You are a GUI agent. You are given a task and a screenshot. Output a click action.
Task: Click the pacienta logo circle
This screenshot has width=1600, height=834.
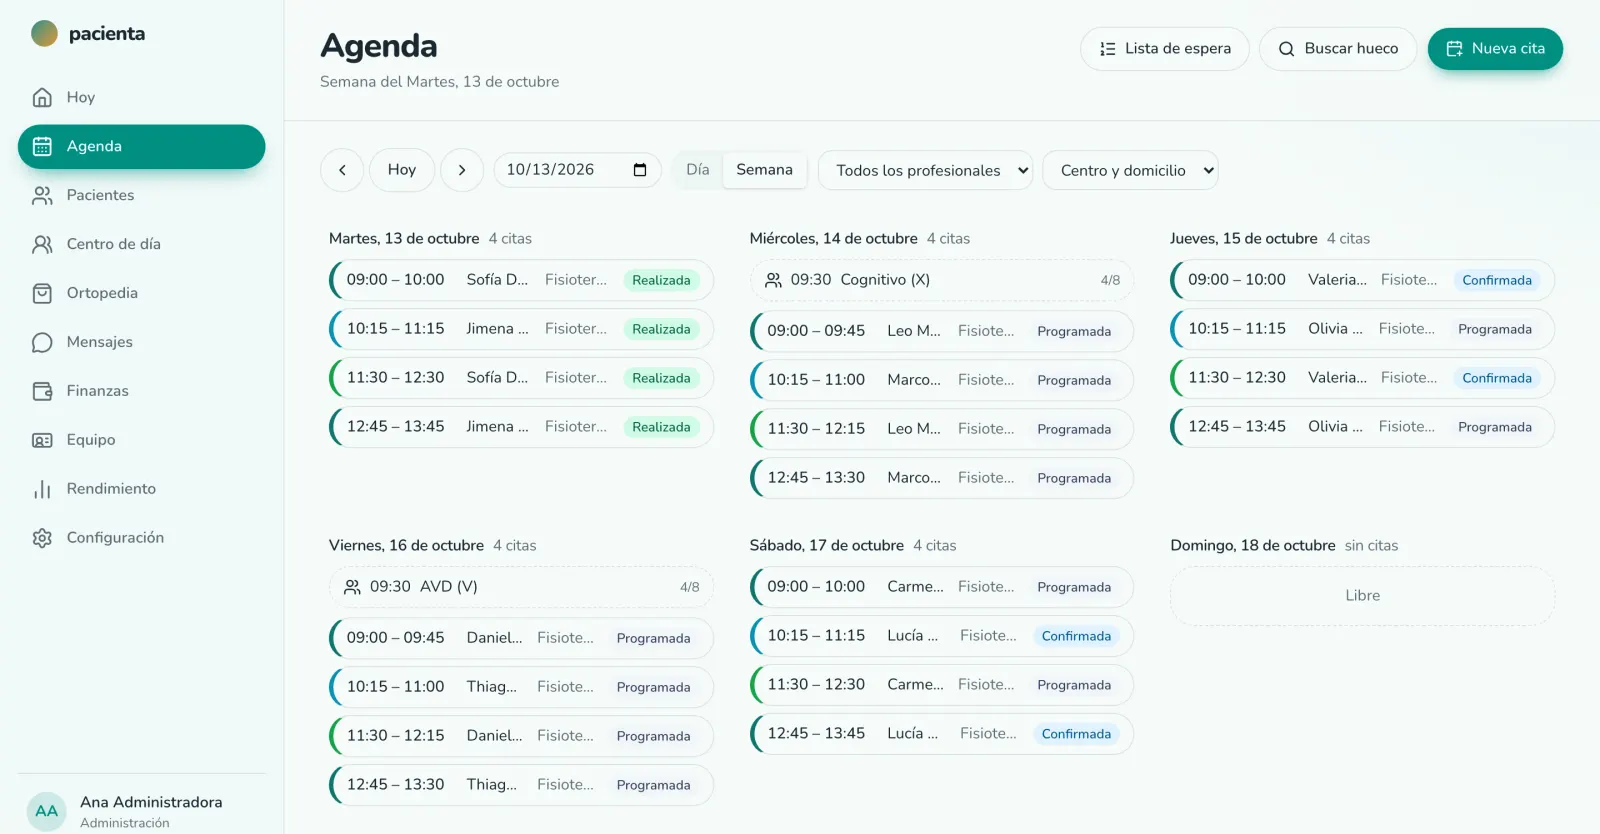coord(44,33)
